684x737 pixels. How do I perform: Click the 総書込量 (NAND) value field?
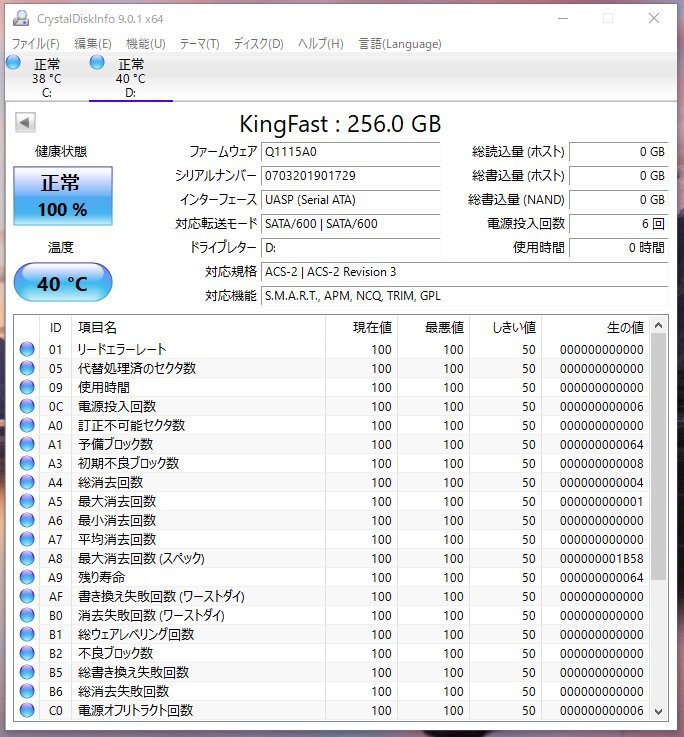619,200
